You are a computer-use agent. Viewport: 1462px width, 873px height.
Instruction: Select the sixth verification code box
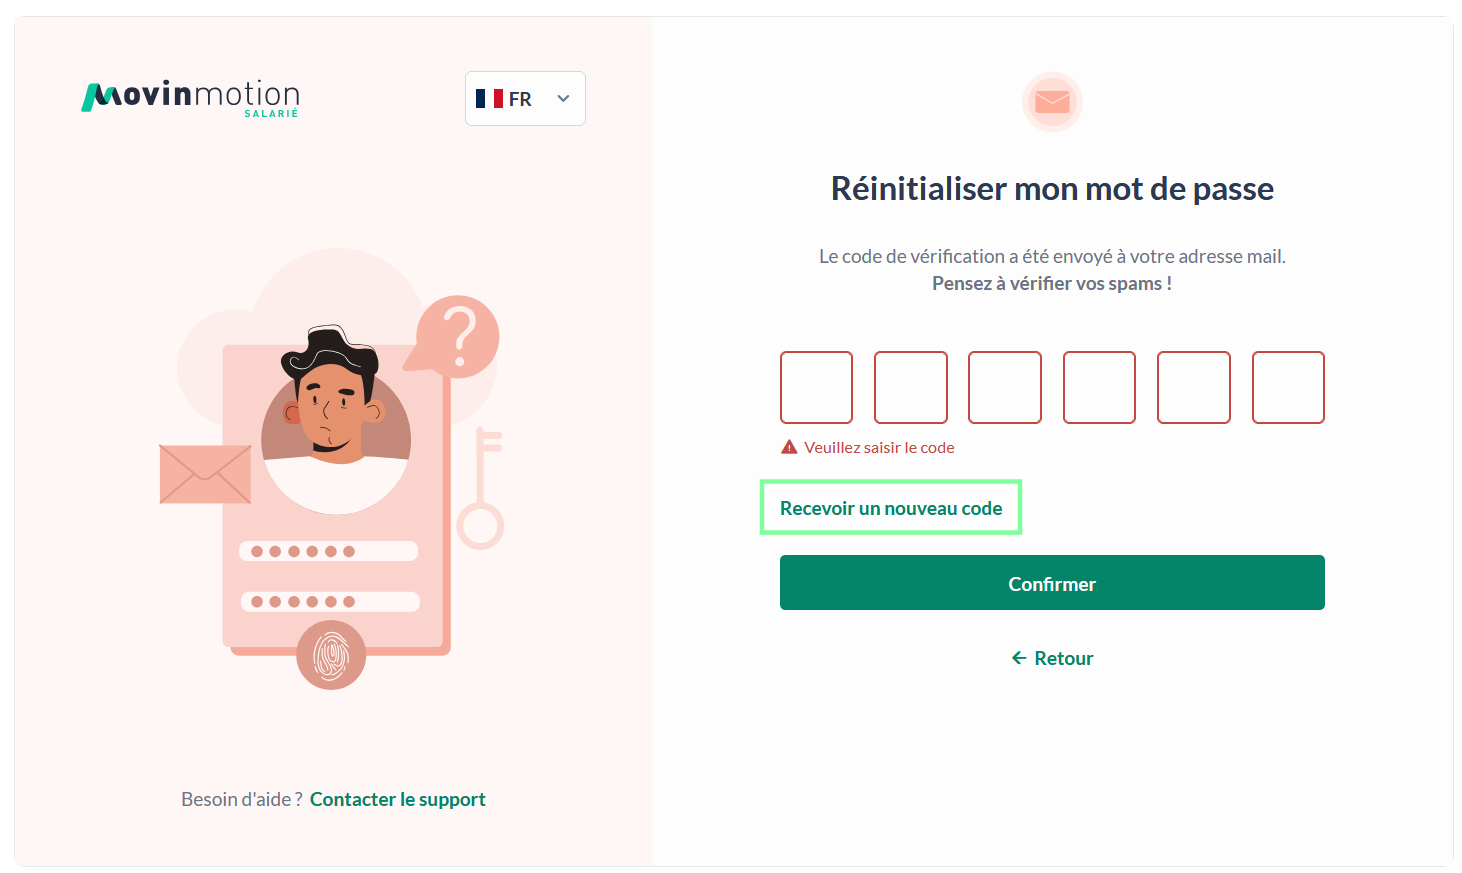(1288, 387)
